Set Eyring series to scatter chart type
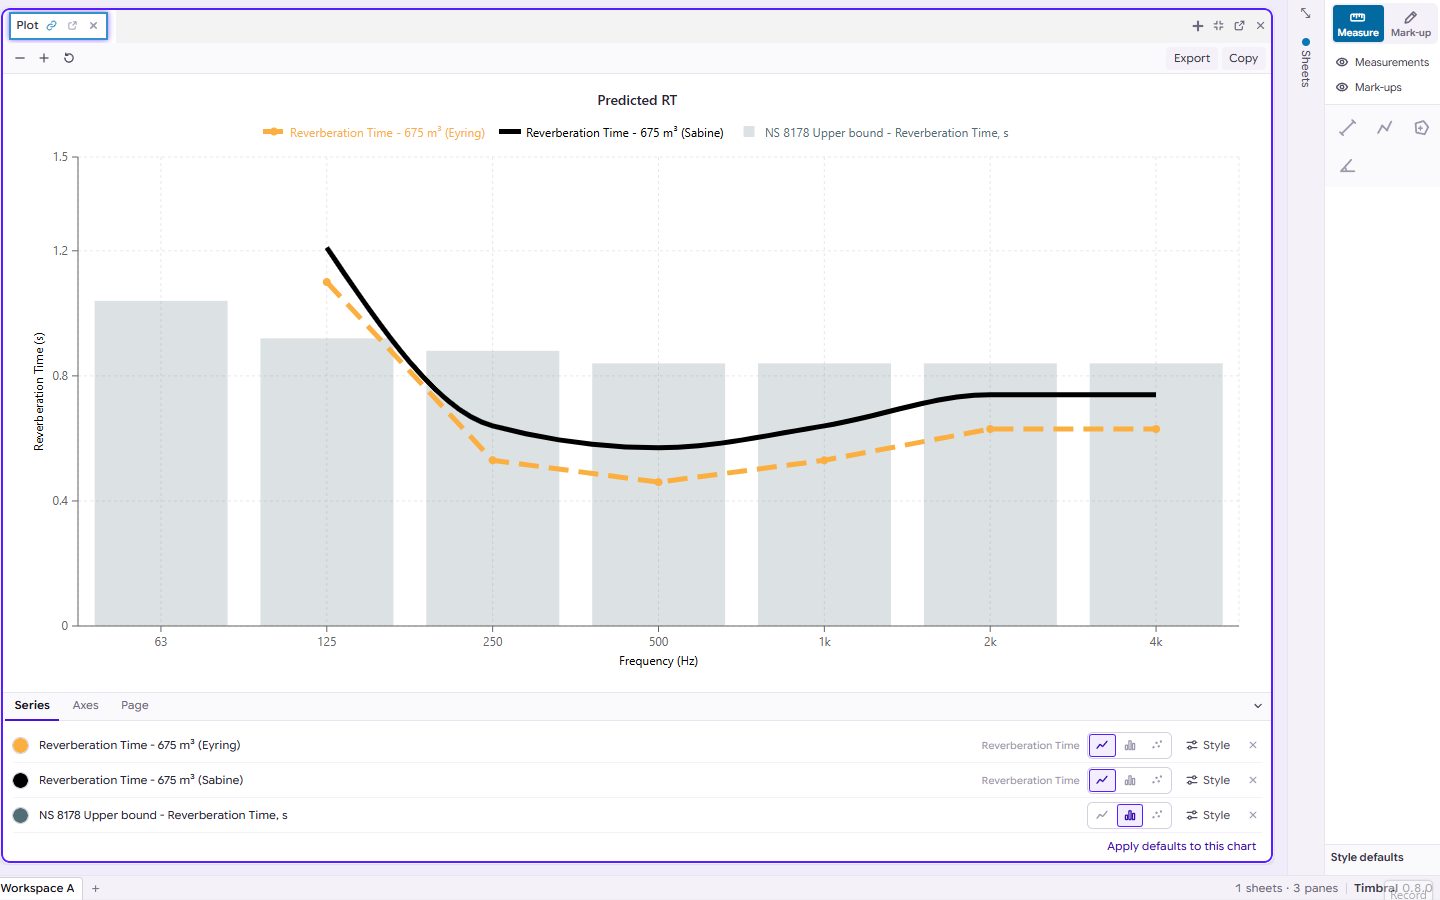The image size is (1440, 900). coord(1157,745)
